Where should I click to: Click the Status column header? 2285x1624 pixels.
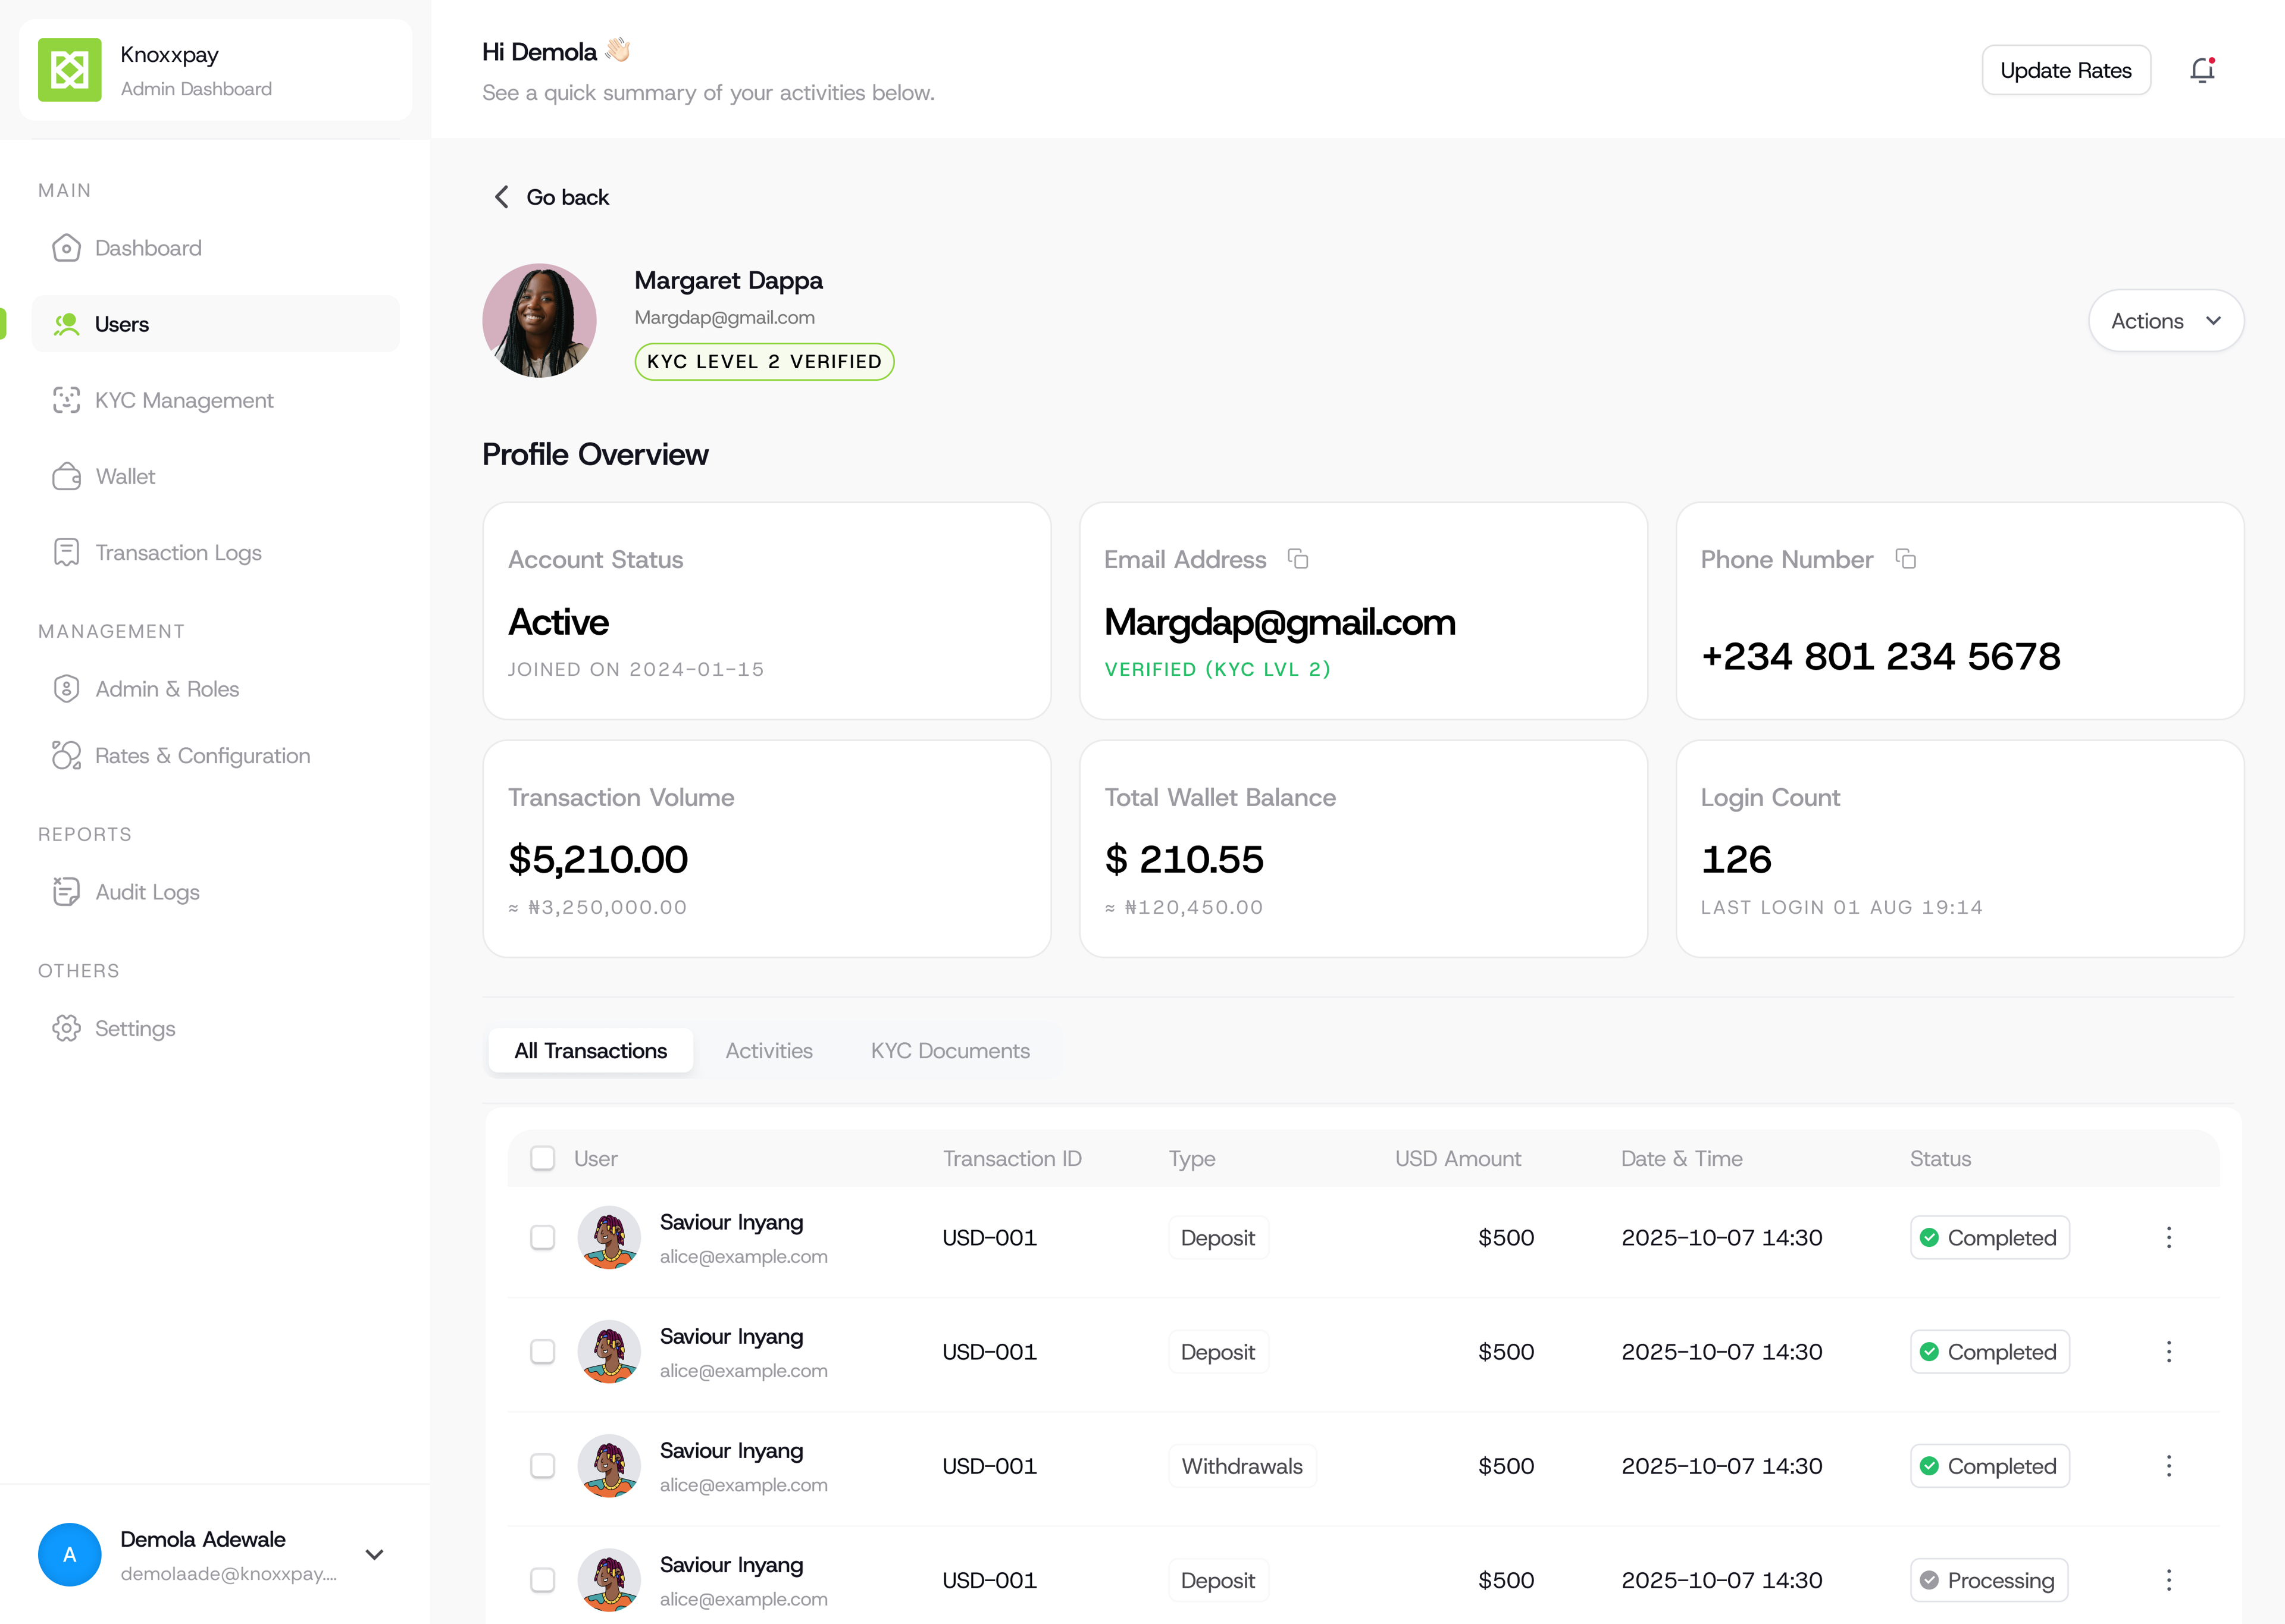coord(1940,1158)
